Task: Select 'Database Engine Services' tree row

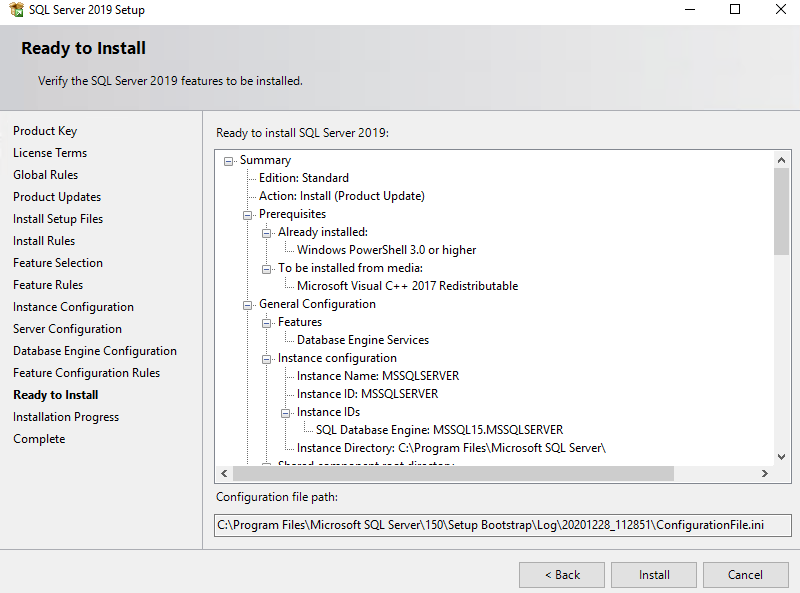Action: pos(363,340)
